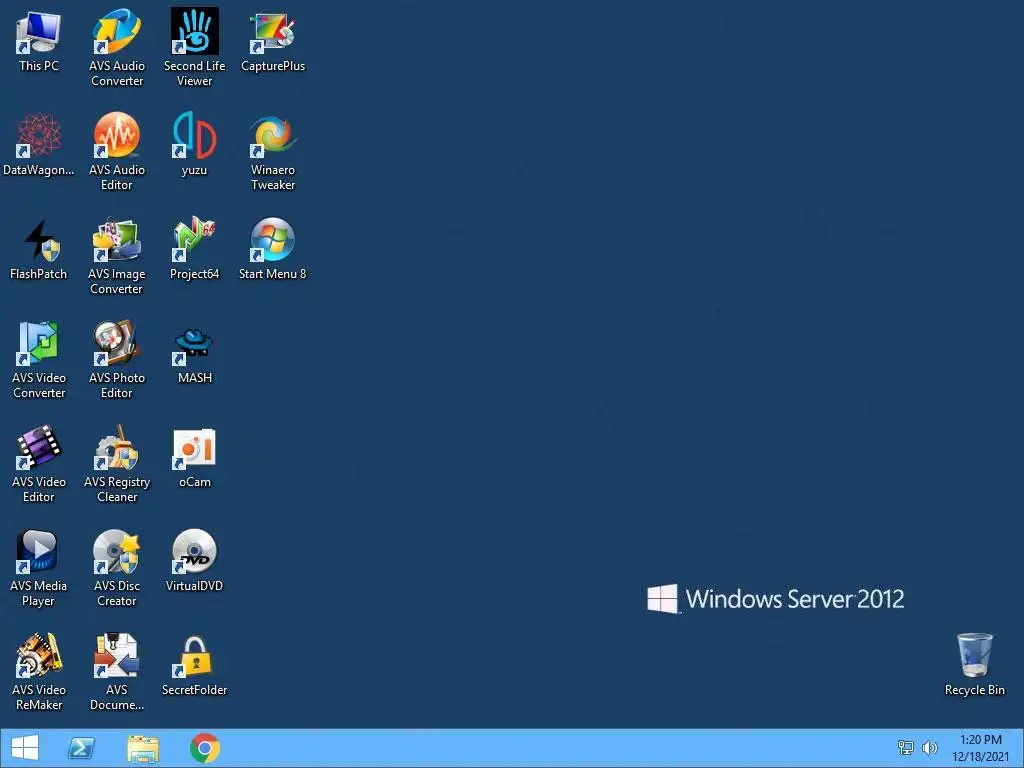Select the oCam screen recorder icon
The image size is (1024, 768).
(x=195, y=449)
